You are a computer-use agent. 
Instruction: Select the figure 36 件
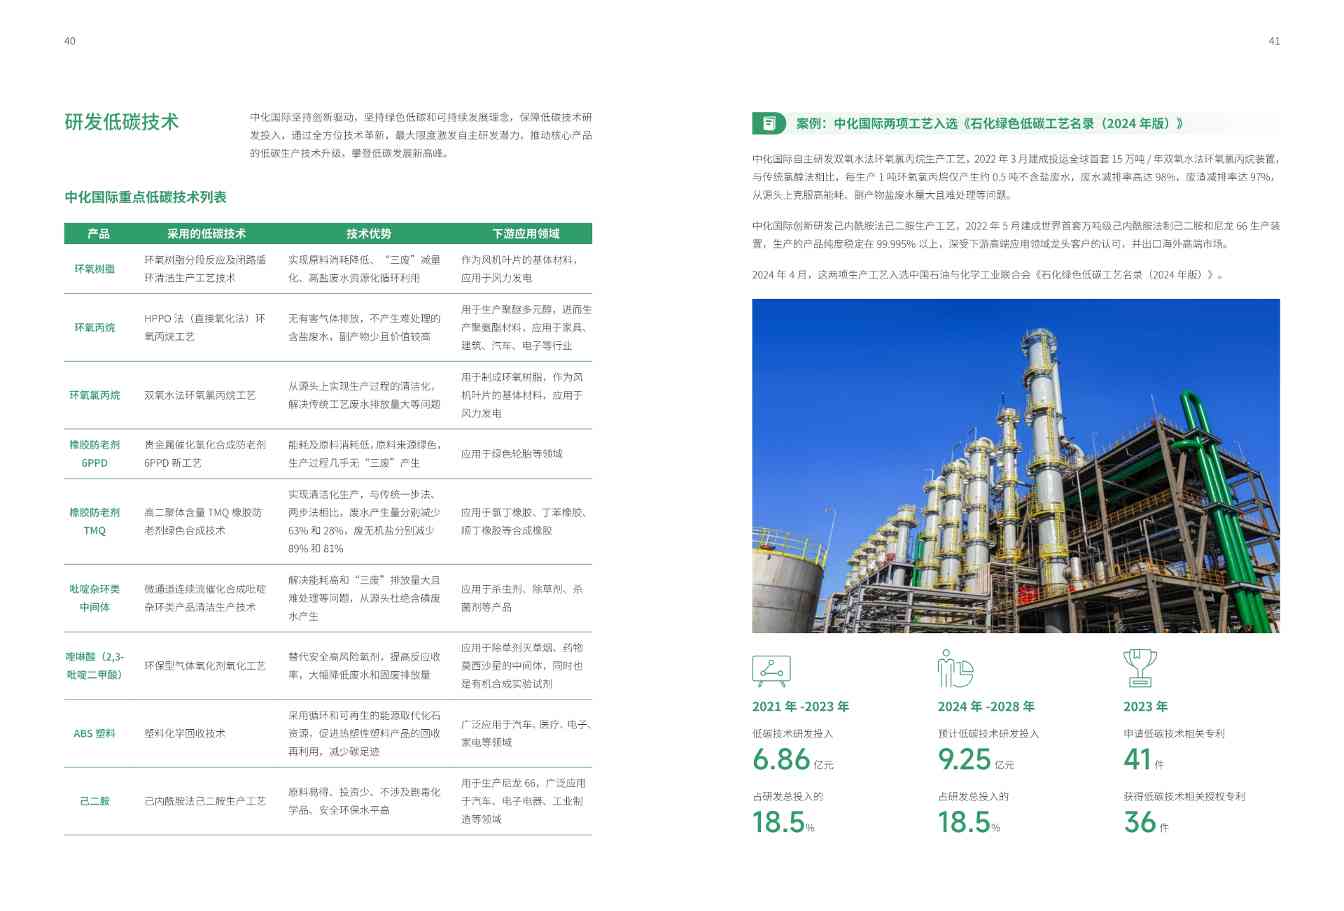click(1146, 823)
